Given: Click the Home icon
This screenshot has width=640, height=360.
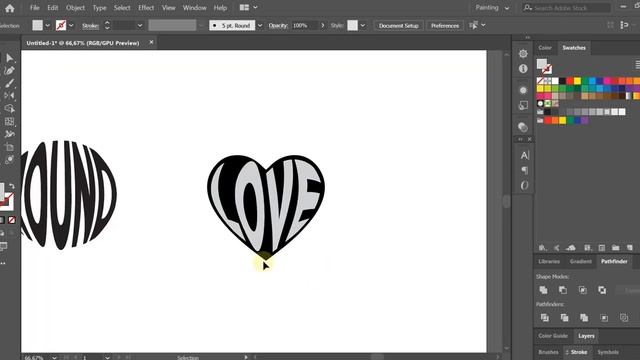Looking at the screenshot, I should point(10,8).
